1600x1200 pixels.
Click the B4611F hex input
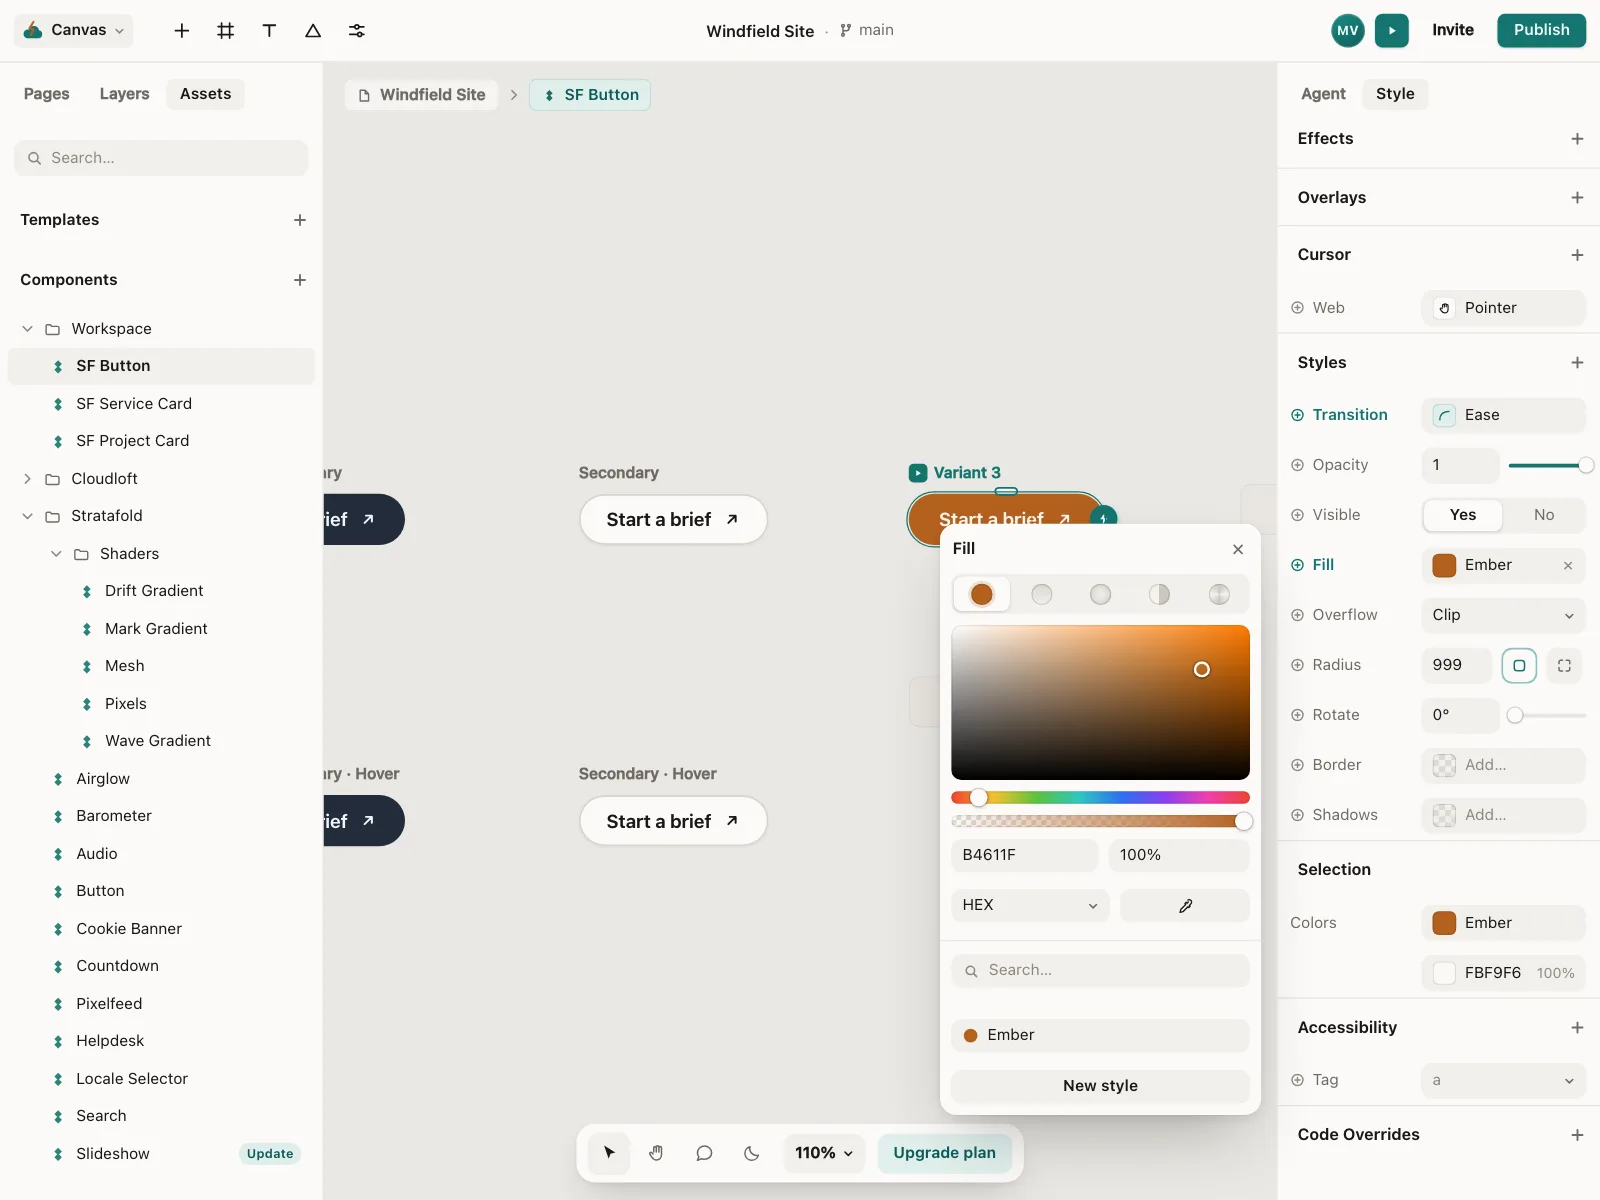pyautogui.click(x=1024, y=855)
